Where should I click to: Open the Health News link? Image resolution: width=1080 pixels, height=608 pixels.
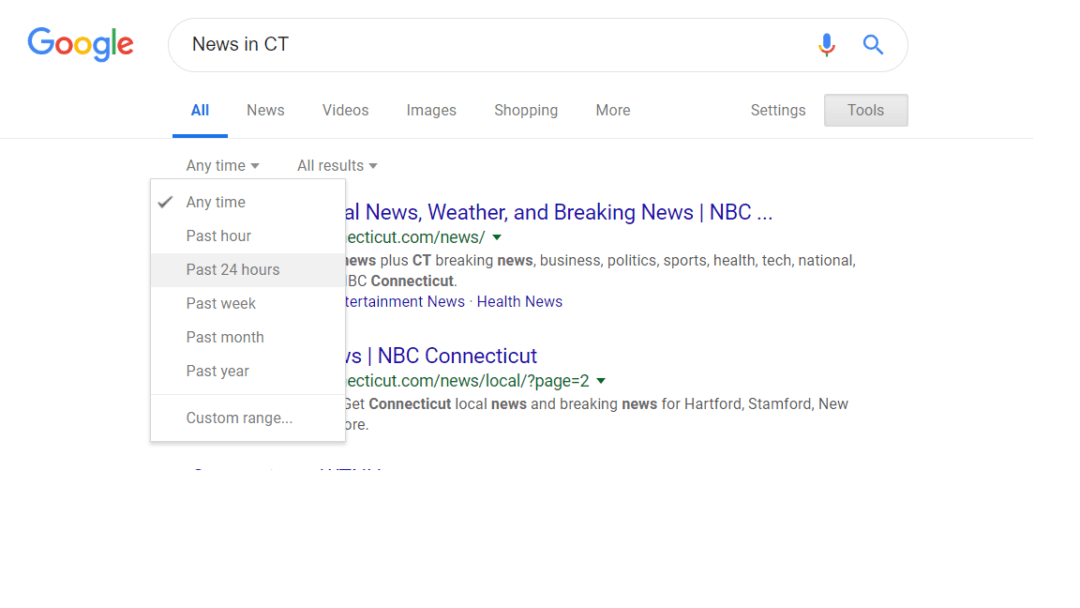(x=519, y=301)
